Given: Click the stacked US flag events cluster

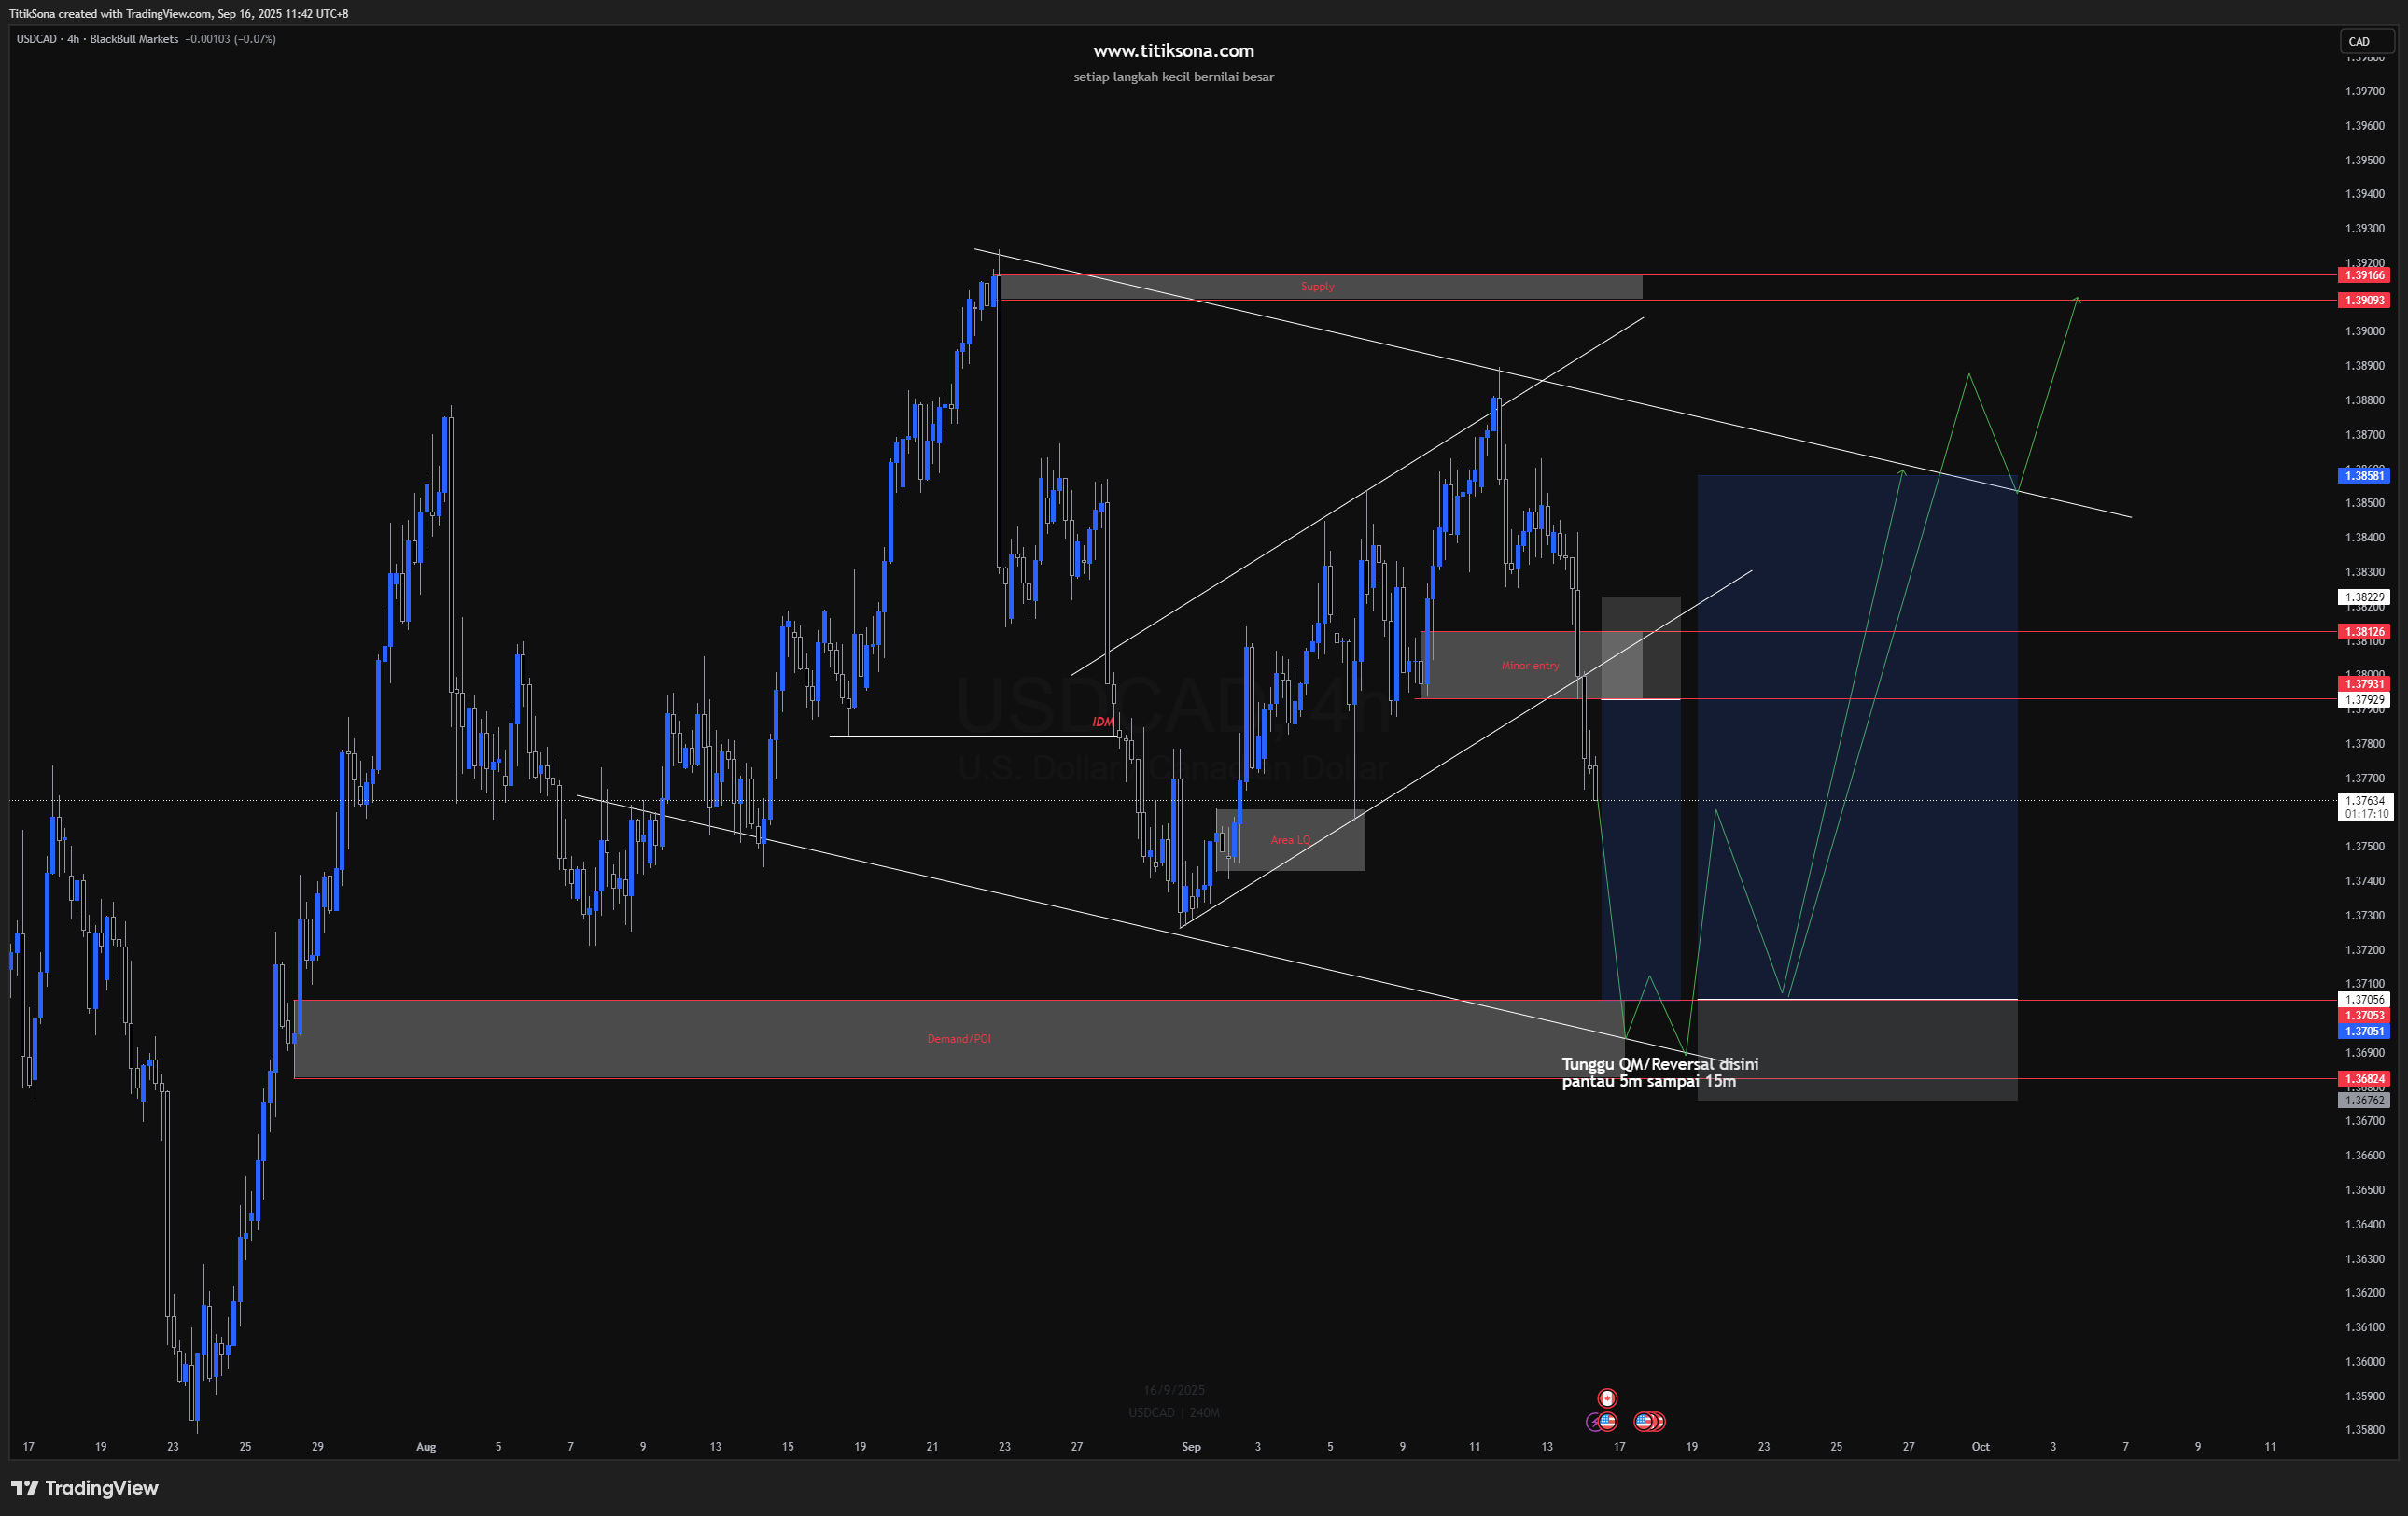Looking at the screenshot, I should (x=1649, y=1421).
